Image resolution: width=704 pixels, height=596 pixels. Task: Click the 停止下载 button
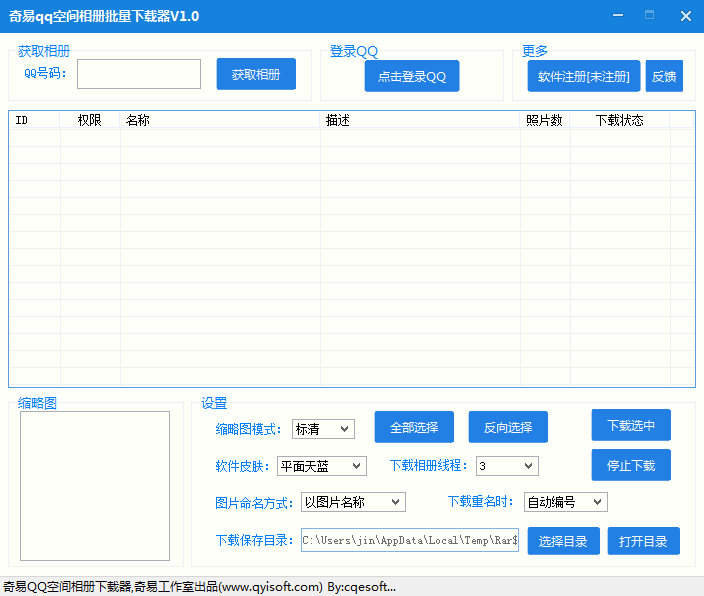pyautogui.click(x=631, y=465)
